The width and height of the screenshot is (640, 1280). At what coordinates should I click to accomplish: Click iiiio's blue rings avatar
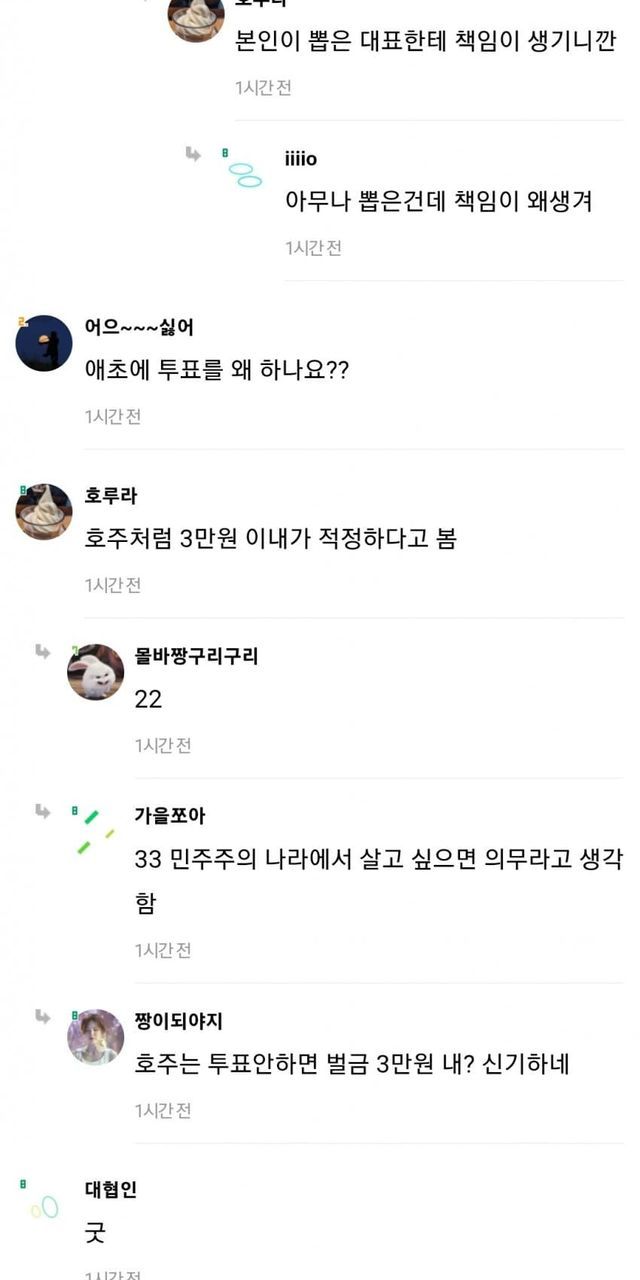tap(245, 175)
